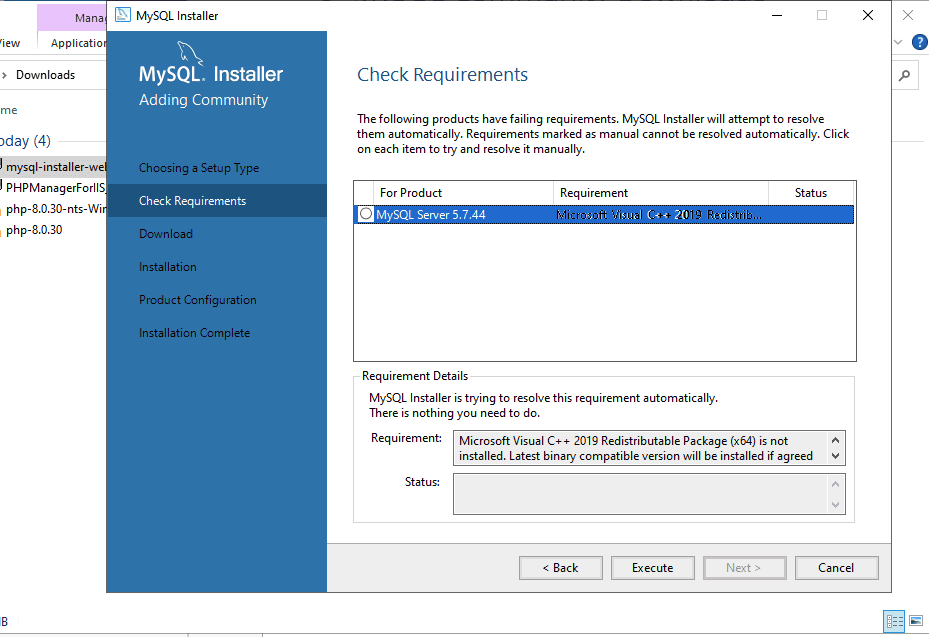Click the Downloads breadcrumb in address bar

tap(45, 75)
